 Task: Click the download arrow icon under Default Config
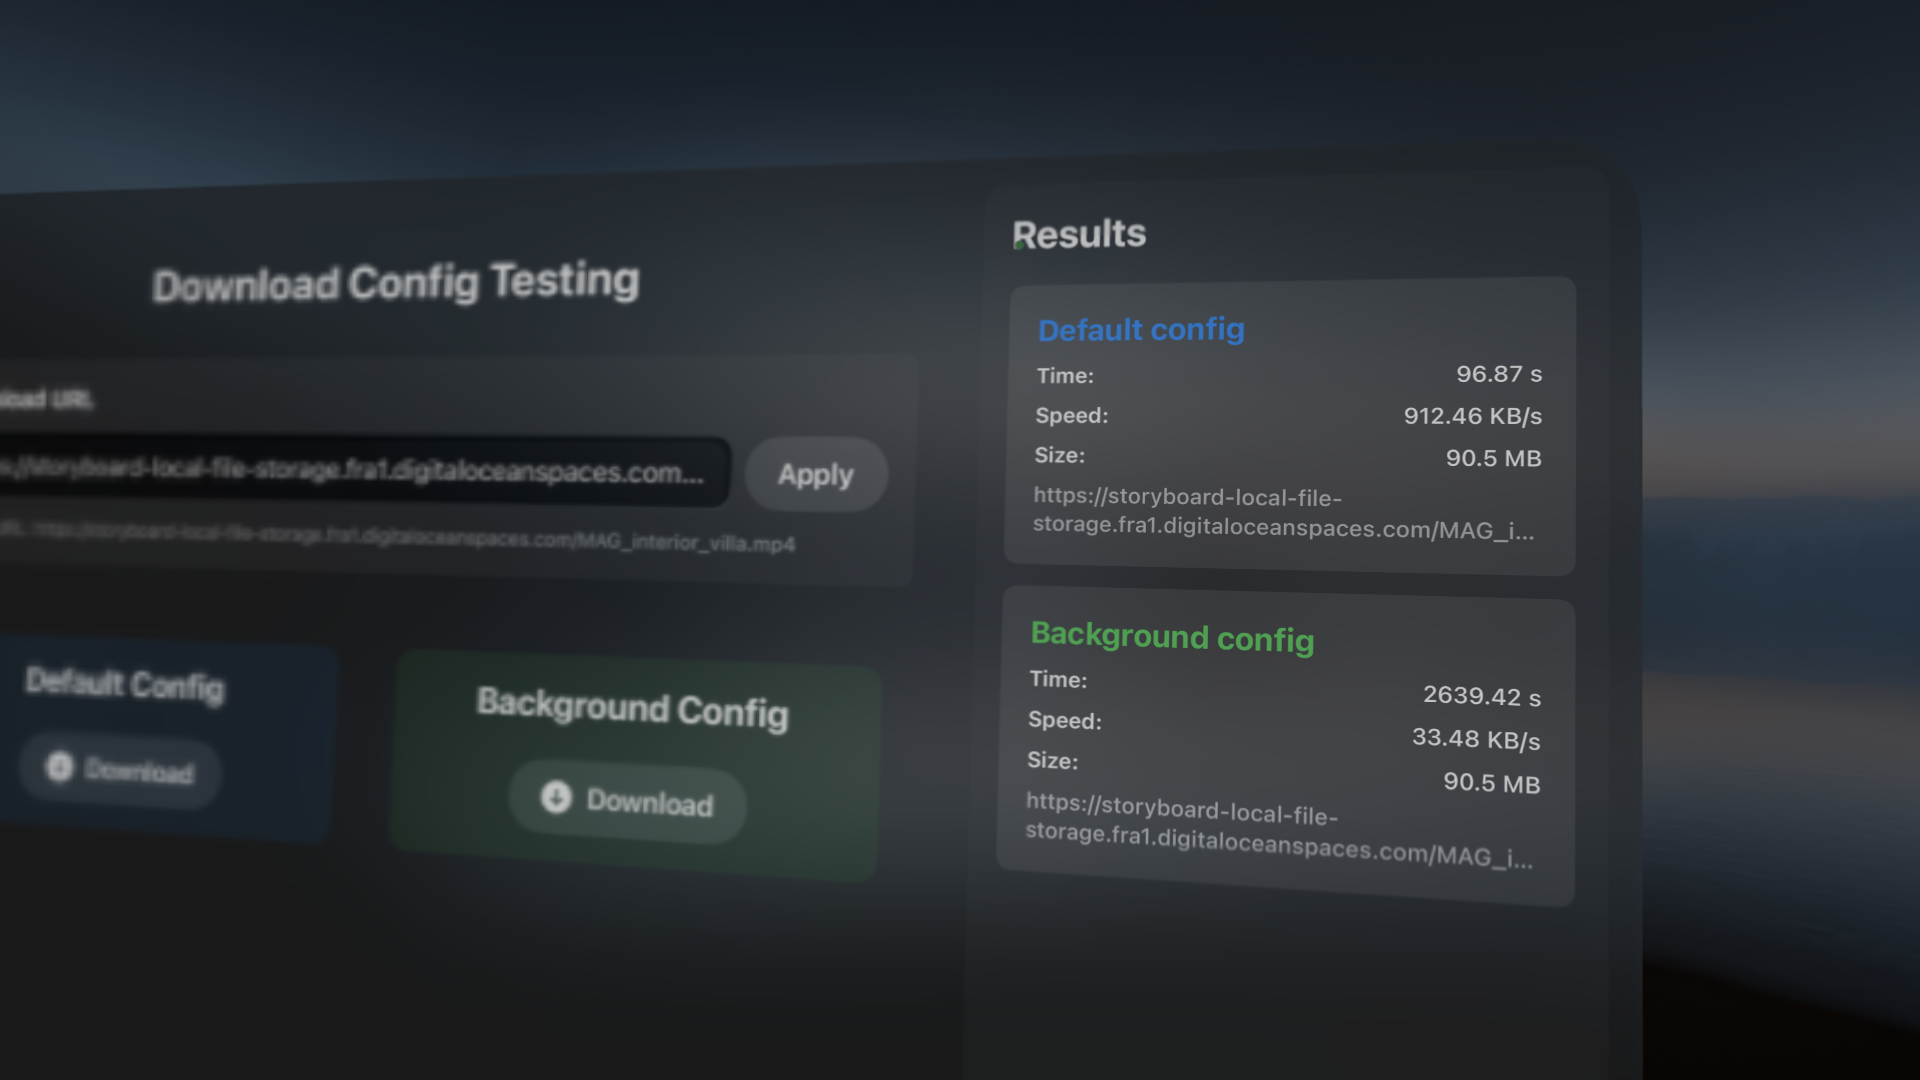[60, 767]
